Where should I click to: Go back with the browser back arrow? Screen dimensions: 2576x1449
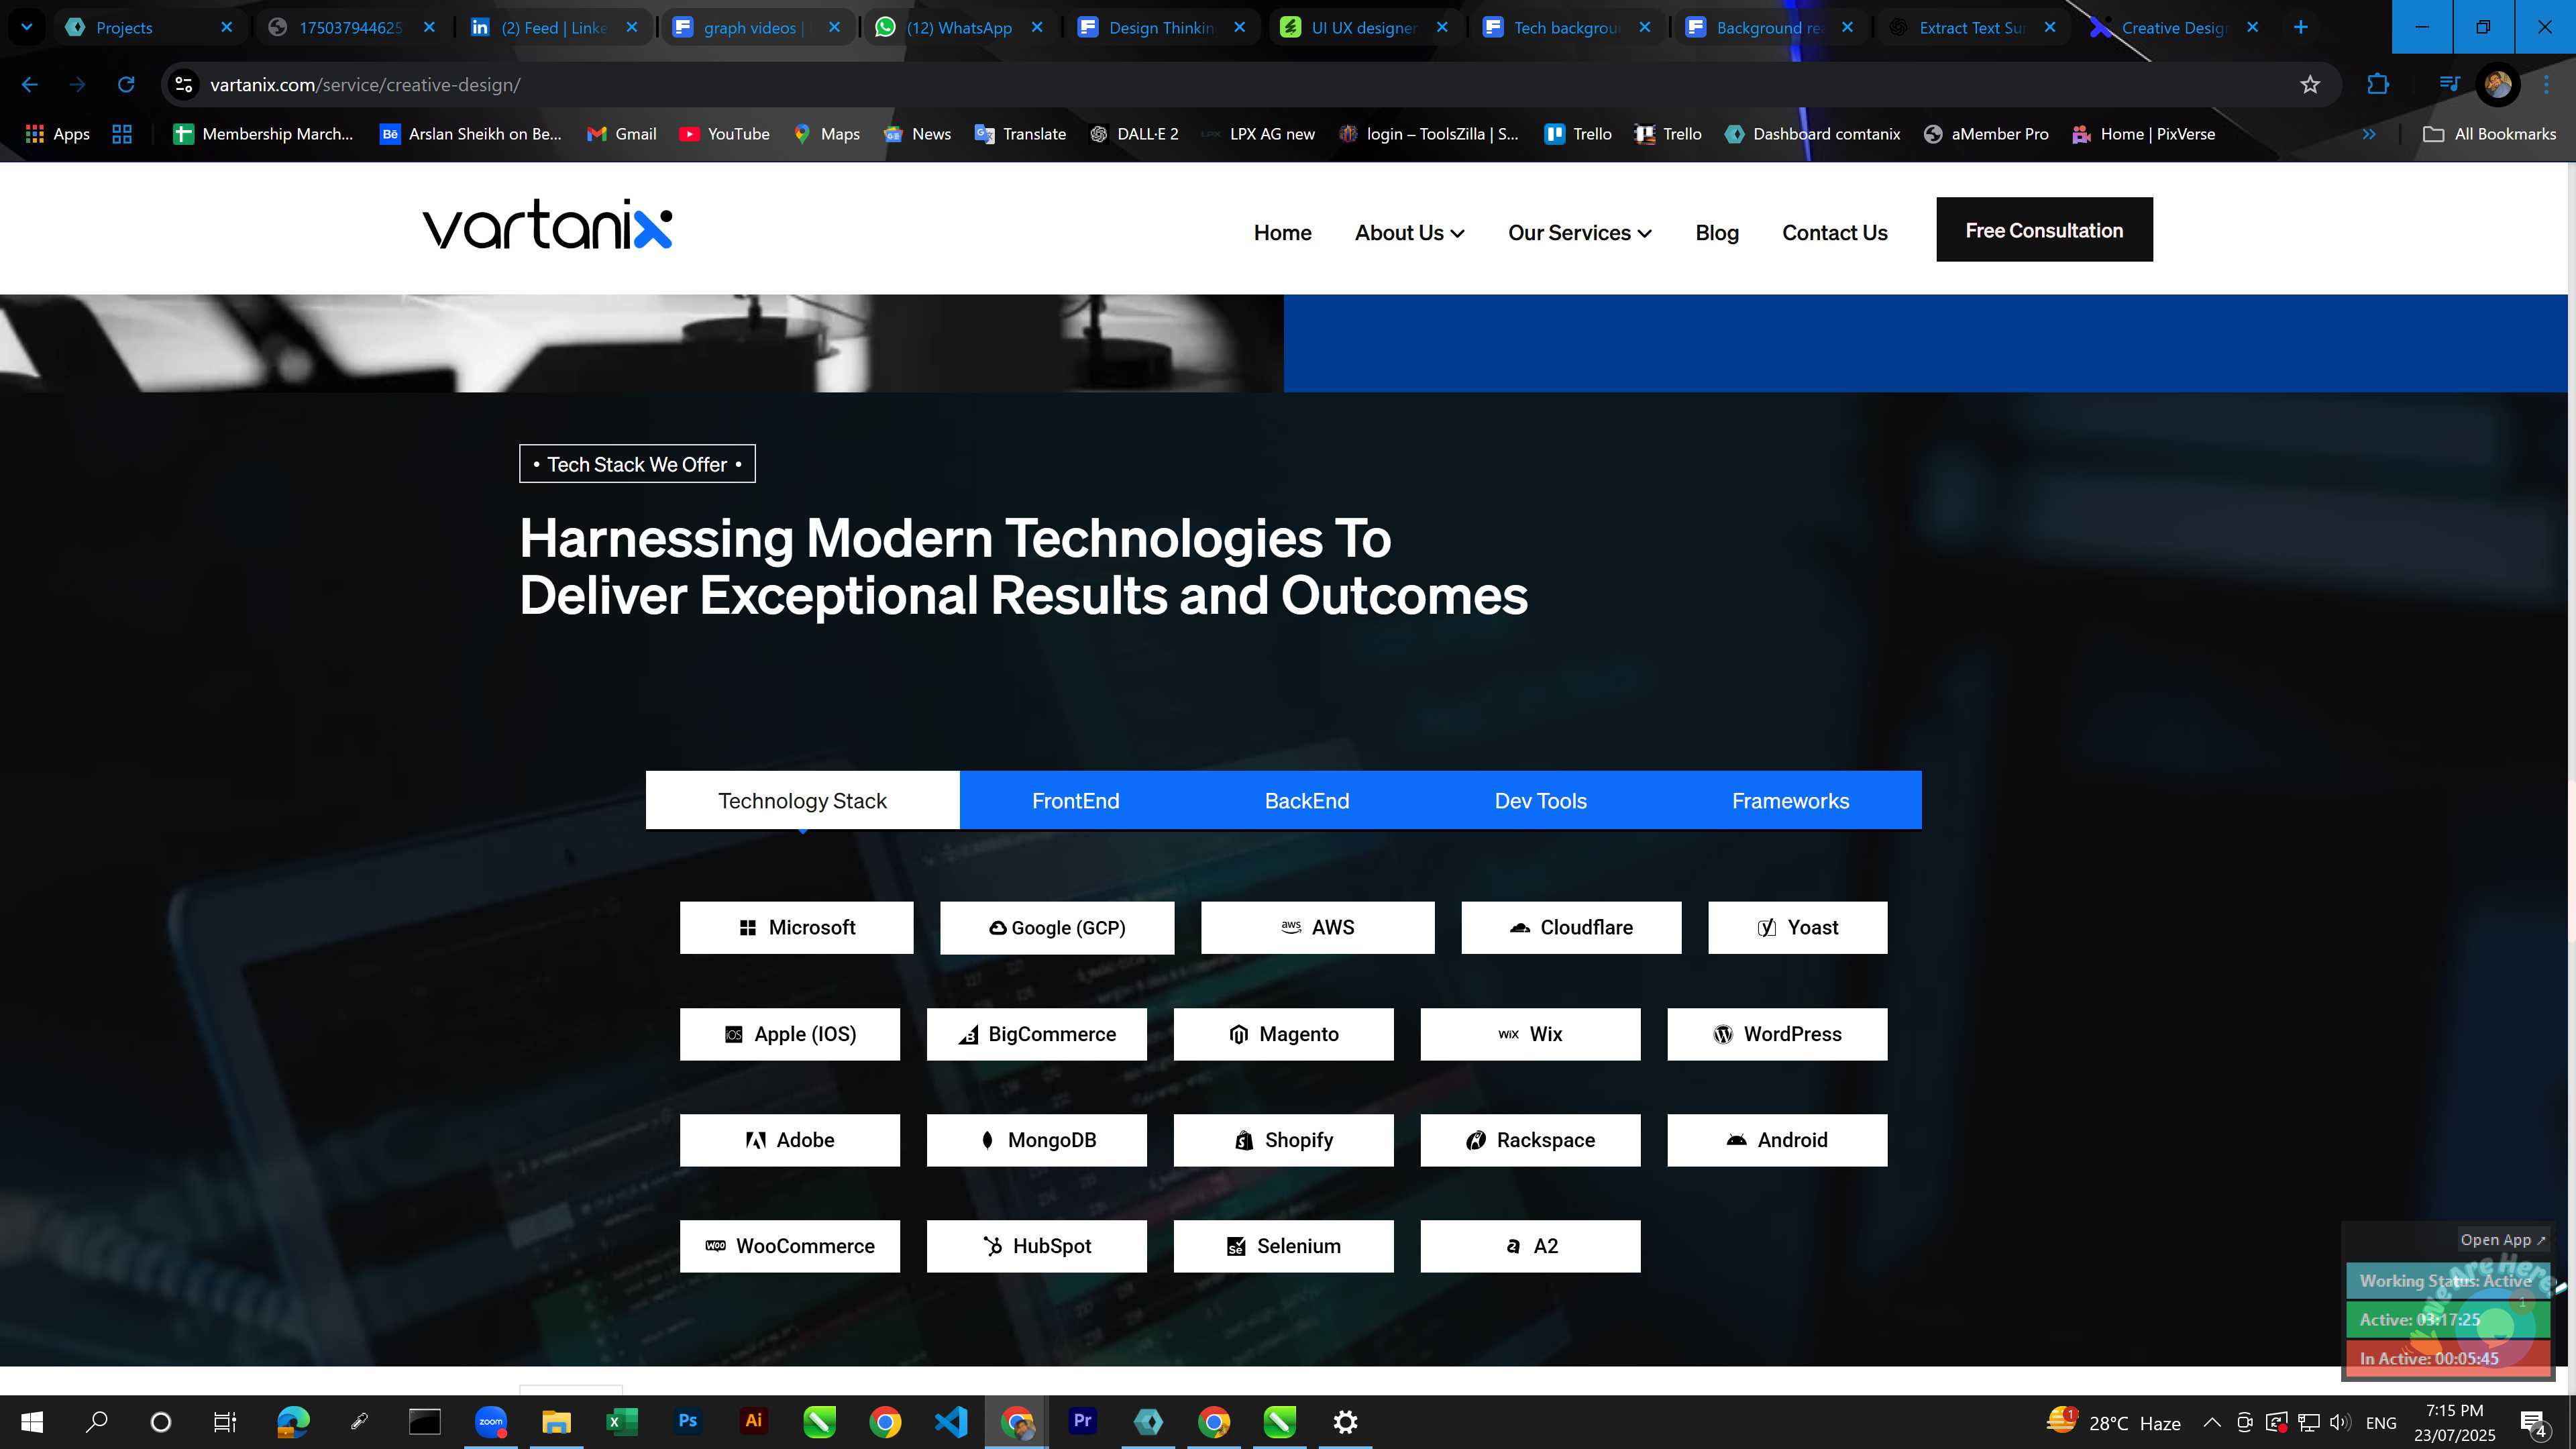click(x=30, y=85)
